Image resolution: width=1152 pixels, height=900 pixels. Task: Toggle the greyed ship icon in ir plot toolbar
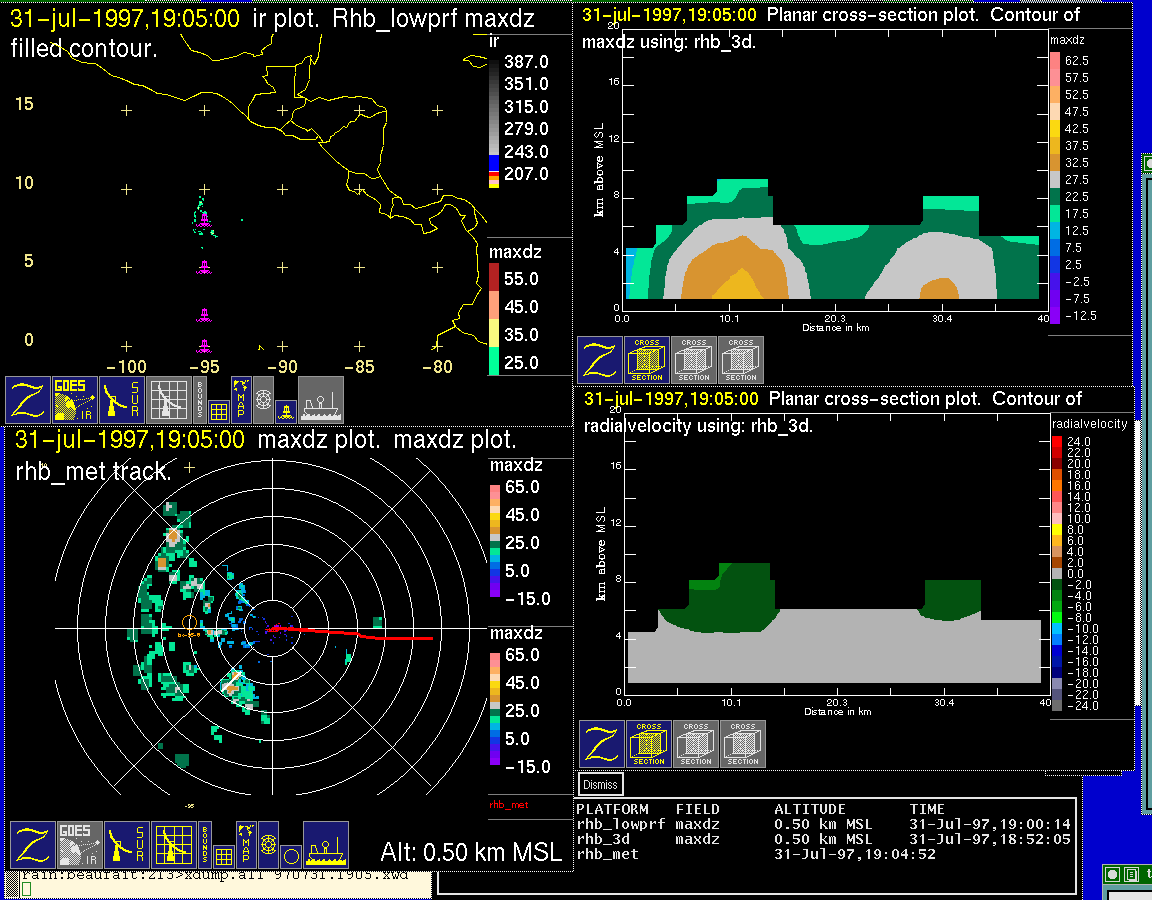[x=321, y=400]
